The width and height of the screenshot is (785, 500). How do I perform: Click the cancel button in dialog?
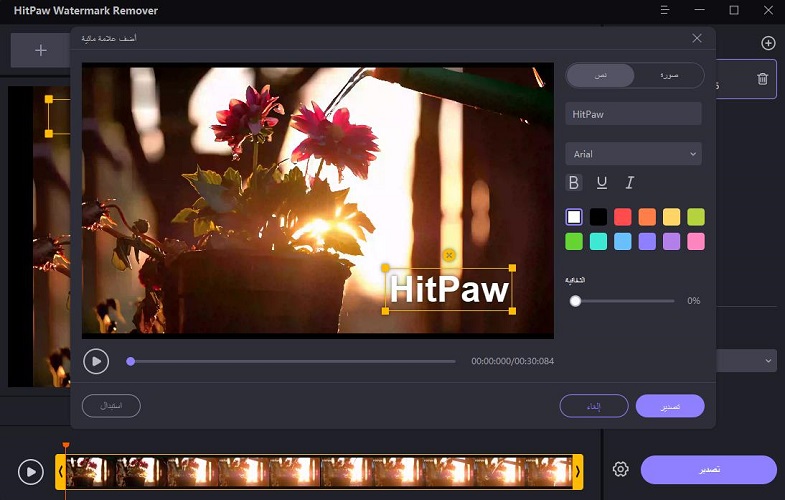(x=594, y=406)
